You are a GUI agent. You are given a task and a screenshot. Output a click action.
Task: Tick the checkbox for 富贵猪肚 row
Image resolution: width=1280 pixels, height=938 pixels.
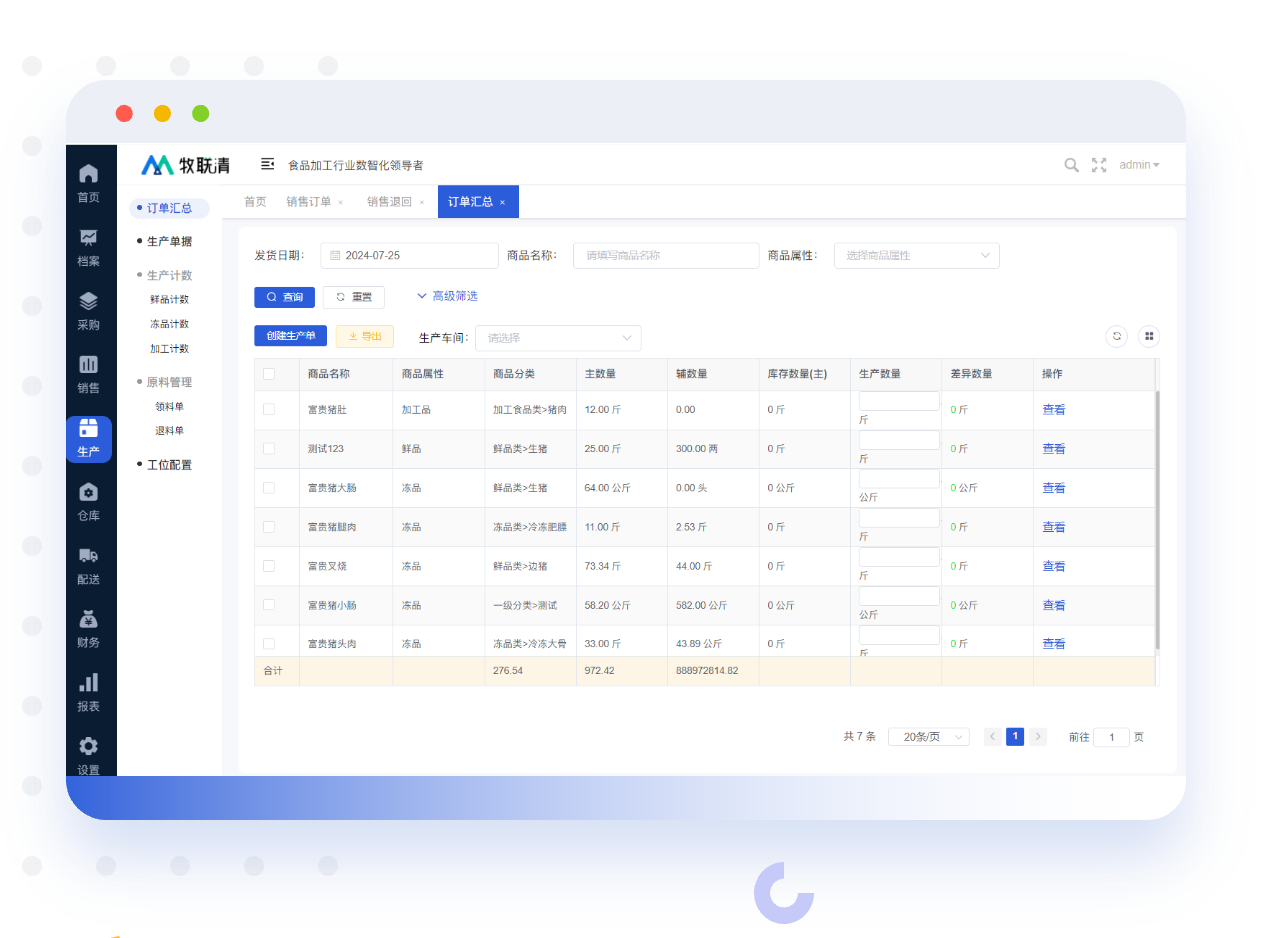pyautogui.click(x=269, y=409)
